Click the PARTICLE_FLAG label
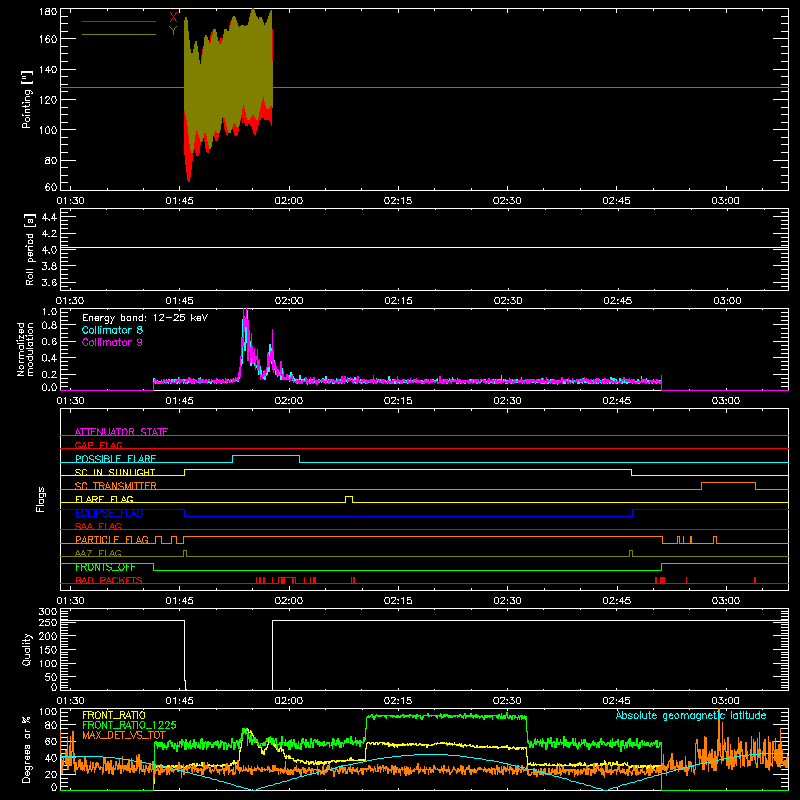The image size is (800, 800). point(112,539)
